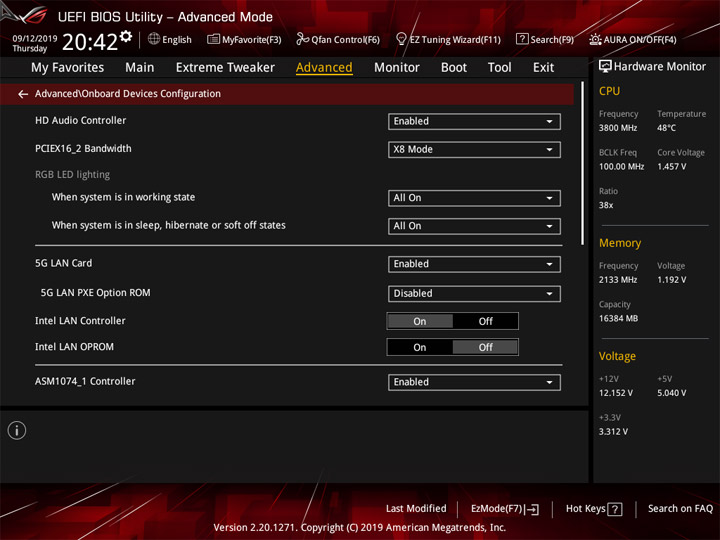Select the ASM1074_1 Controller label
720x540 pixels.
tap(85, 382)
